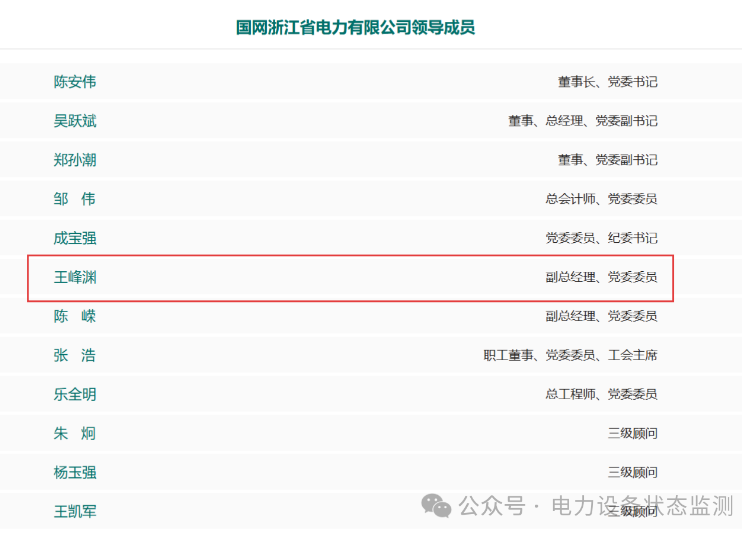
Task: Open the 陈嵘 name link
Action: [x=75, y=316]
